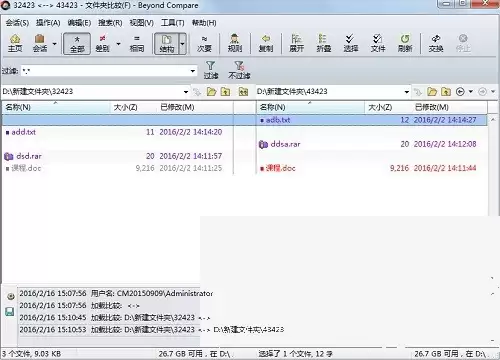Click right pane scrollbar up arrow
The height and width of the screenshot is (360, 500).
pyautogui.click(x=493, y=119)
